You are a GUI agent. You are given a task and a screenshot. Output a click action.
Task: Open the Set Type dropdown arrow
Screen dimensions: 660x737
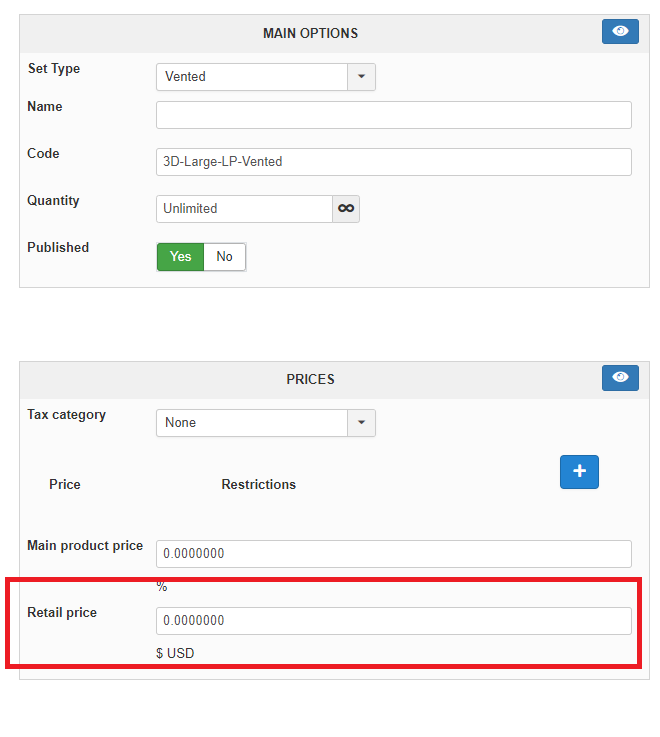click(x=361, y=77)
